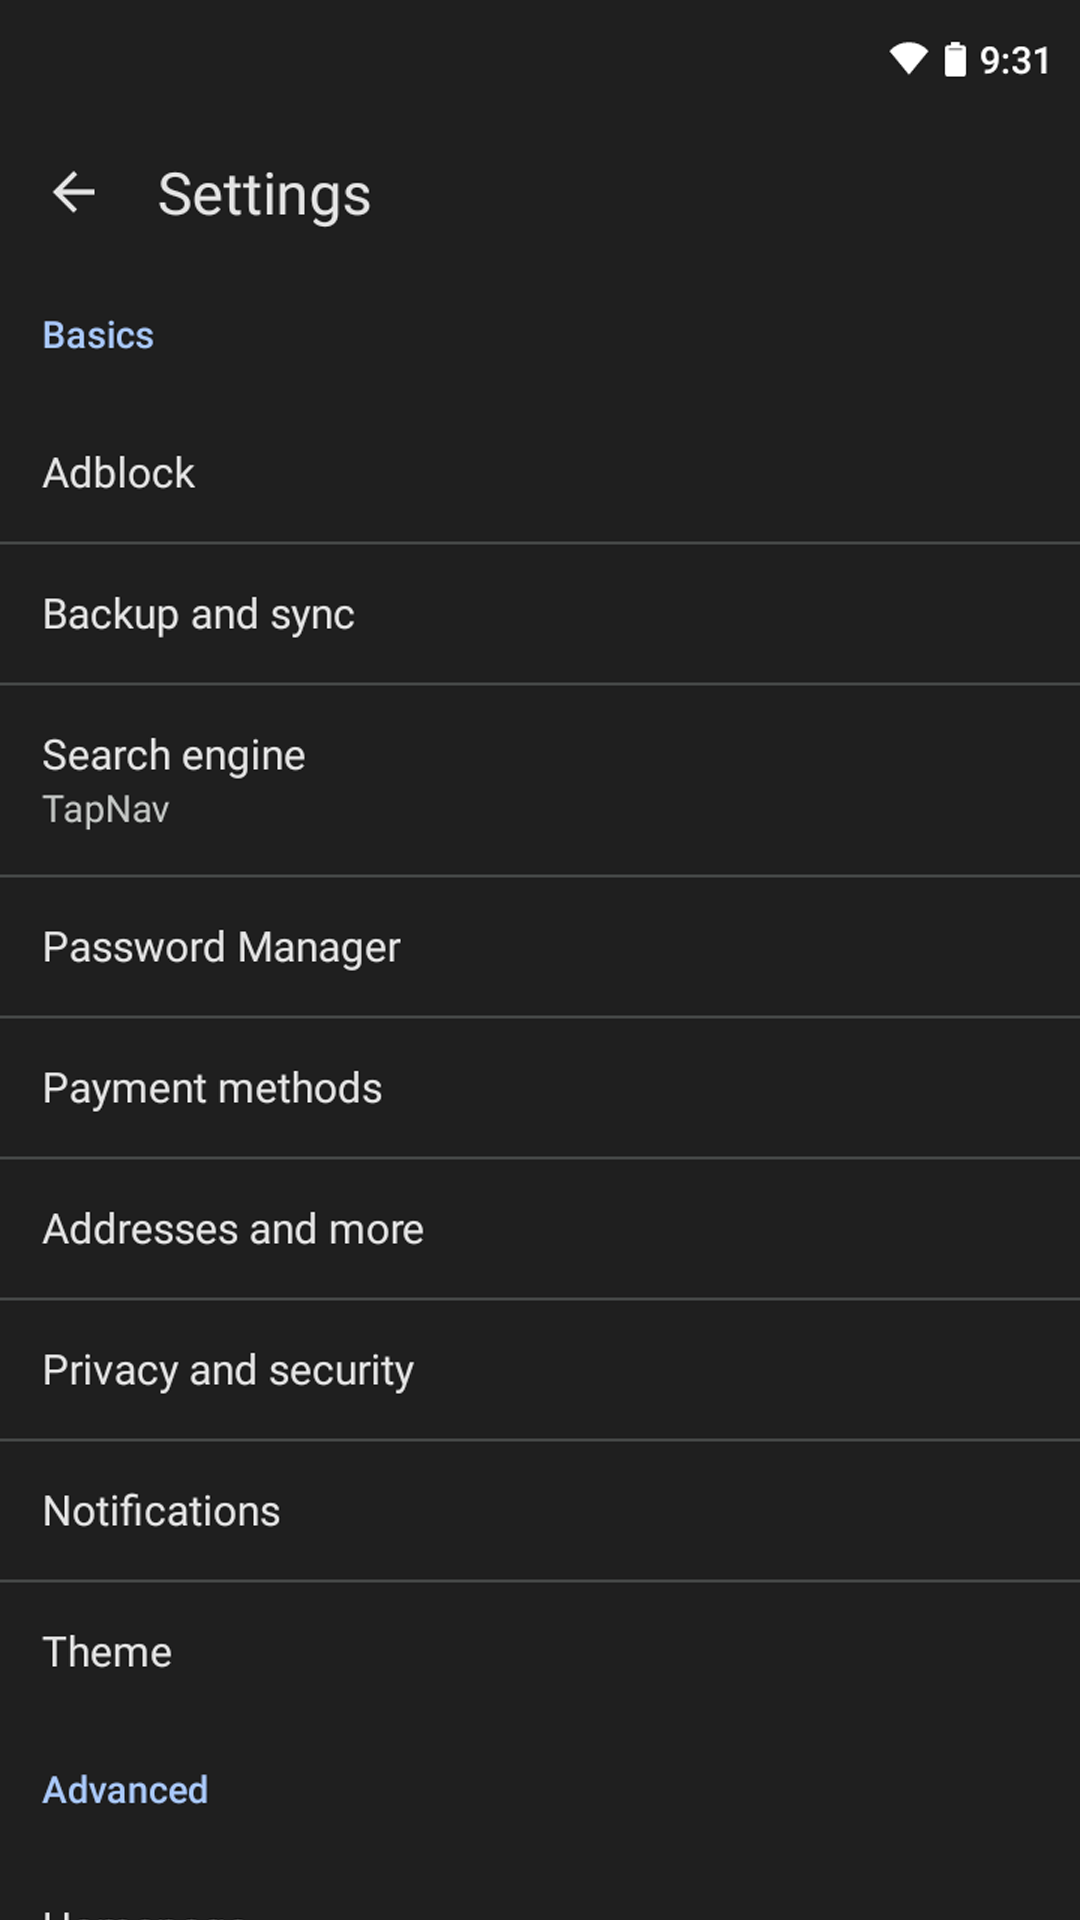This screenshot has width=1080, height=1920.
Task: Open Notifications settings
Action: pyautogui.click(x=540, y=1511)
